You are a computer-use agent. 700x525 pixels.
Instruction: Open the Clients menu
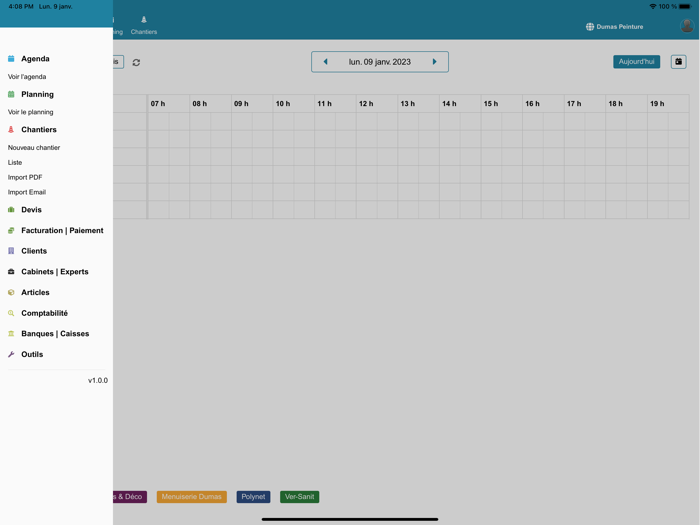[34, 251]
